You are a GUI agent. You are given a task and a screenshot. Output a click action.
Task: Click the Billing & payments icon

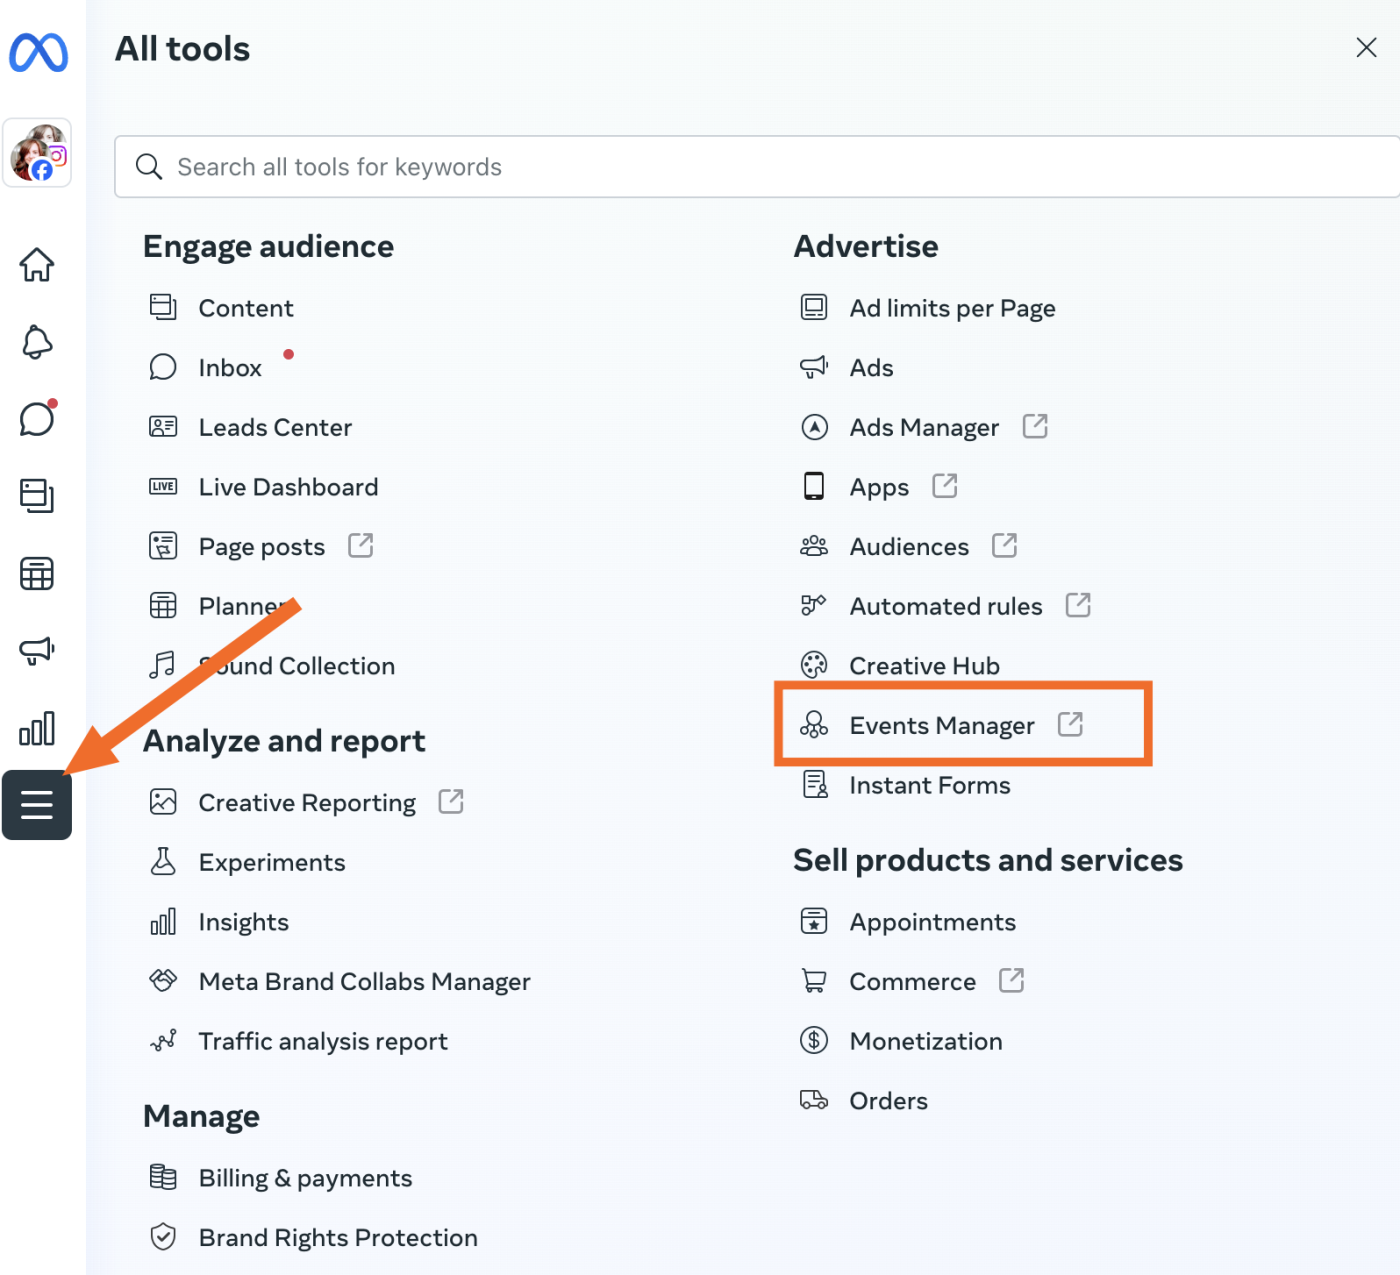[x=163, y=1177]
